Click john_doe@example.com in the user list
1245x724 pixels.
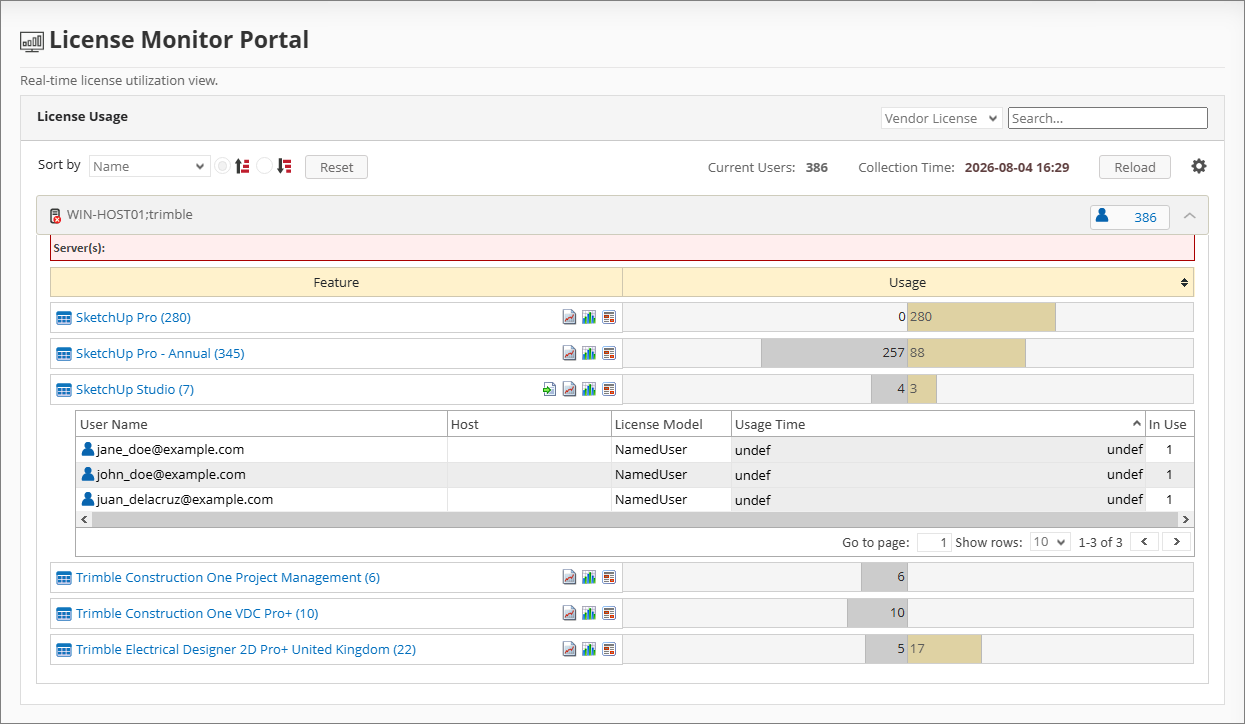pos(171,474)
